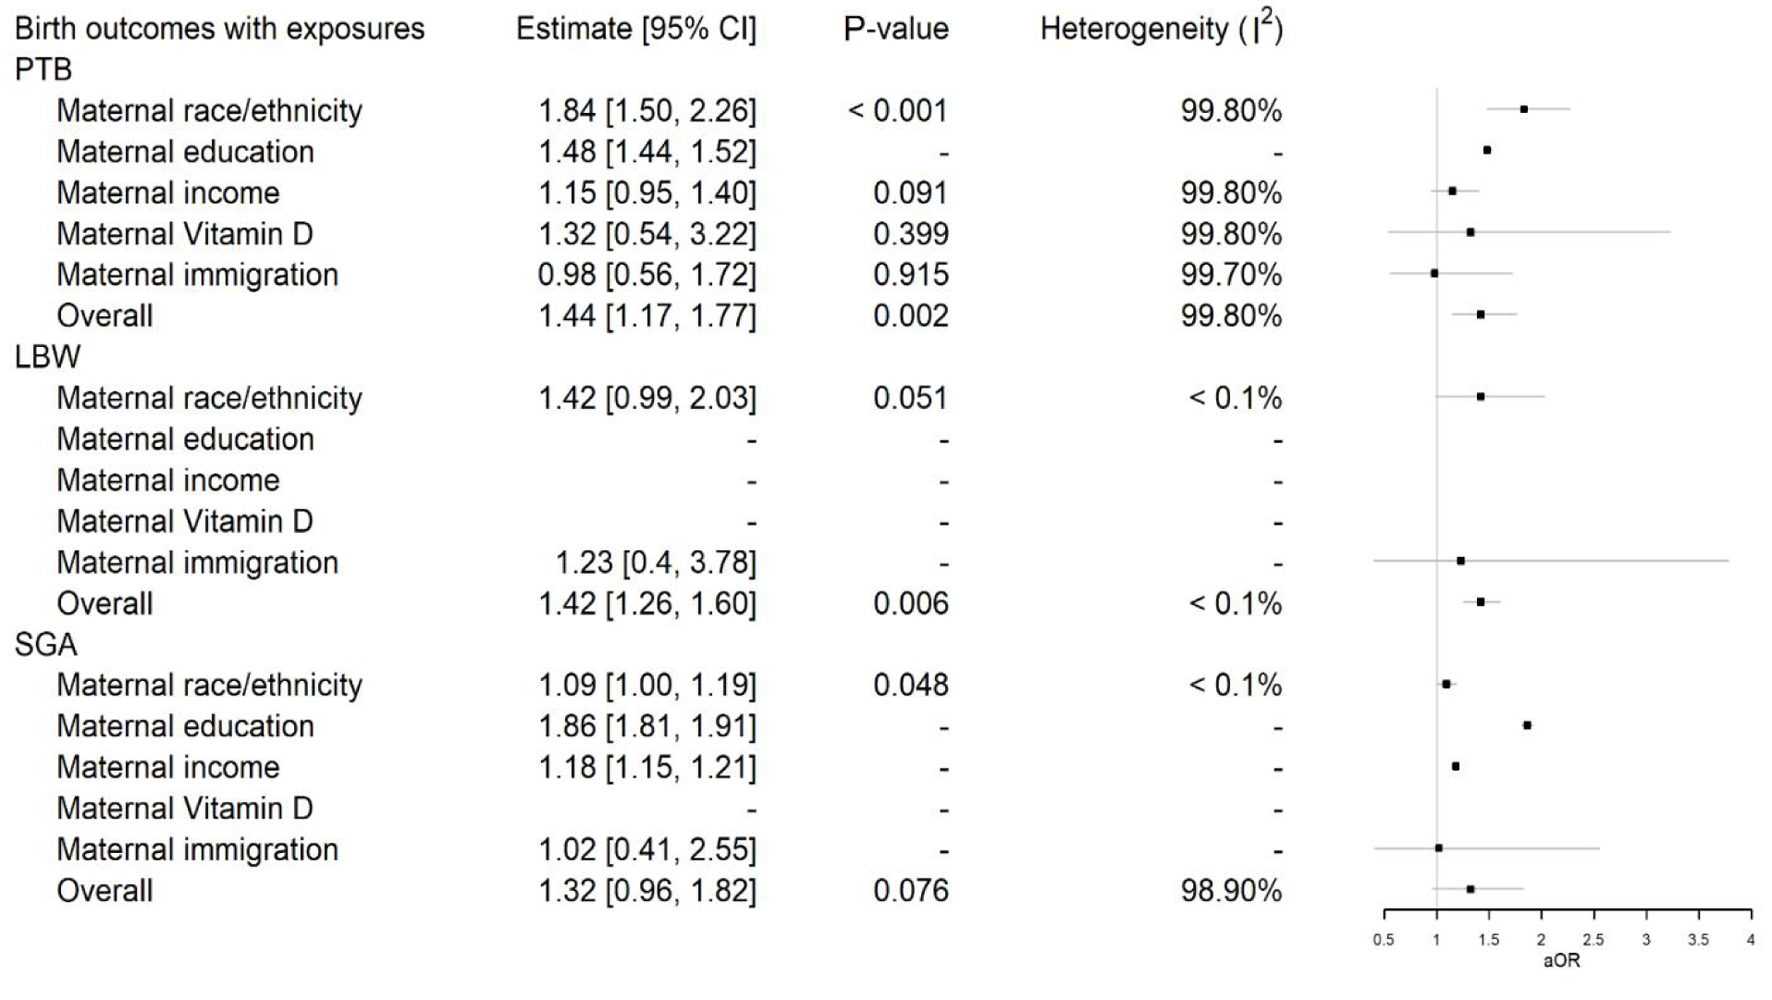
Task: Click the PTB section heading
Action: coord(43,70)
